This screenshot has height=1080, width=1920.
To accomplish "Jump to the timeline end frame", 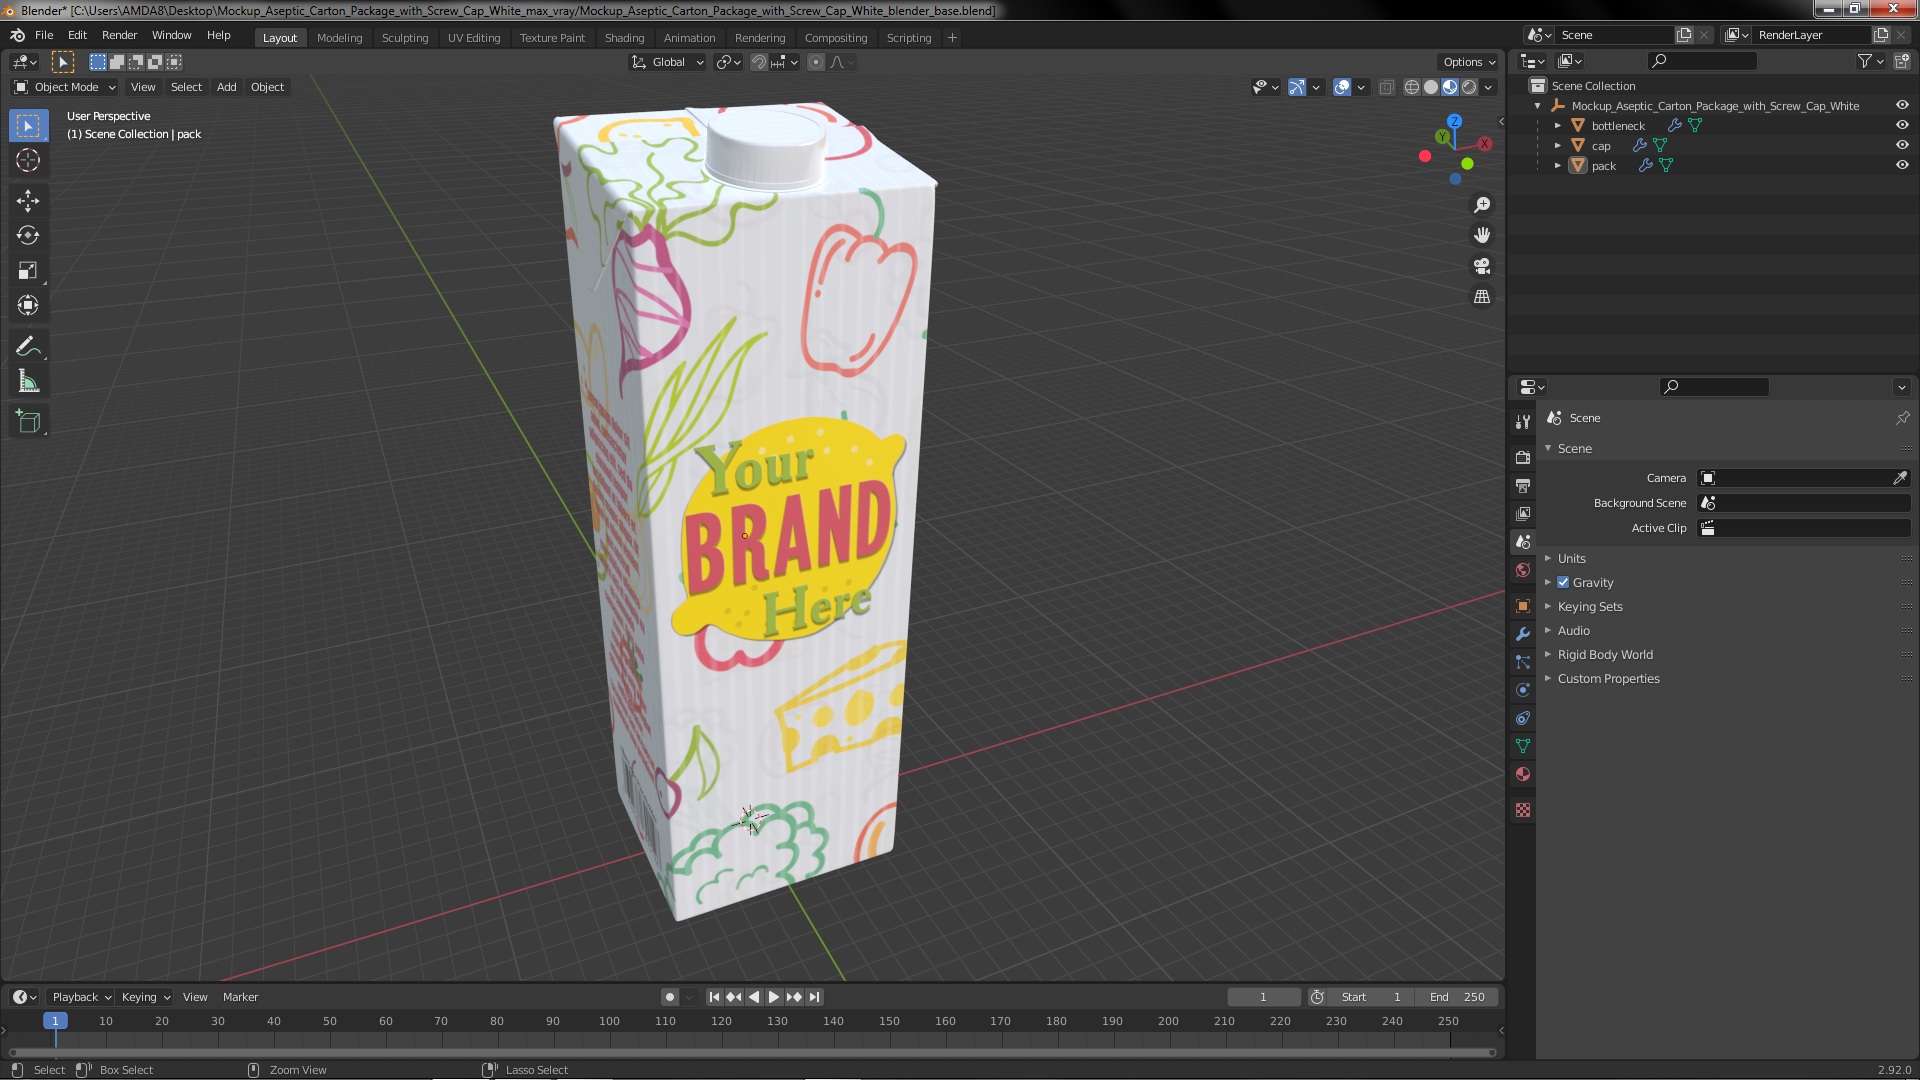I will (x=814, y=997).
